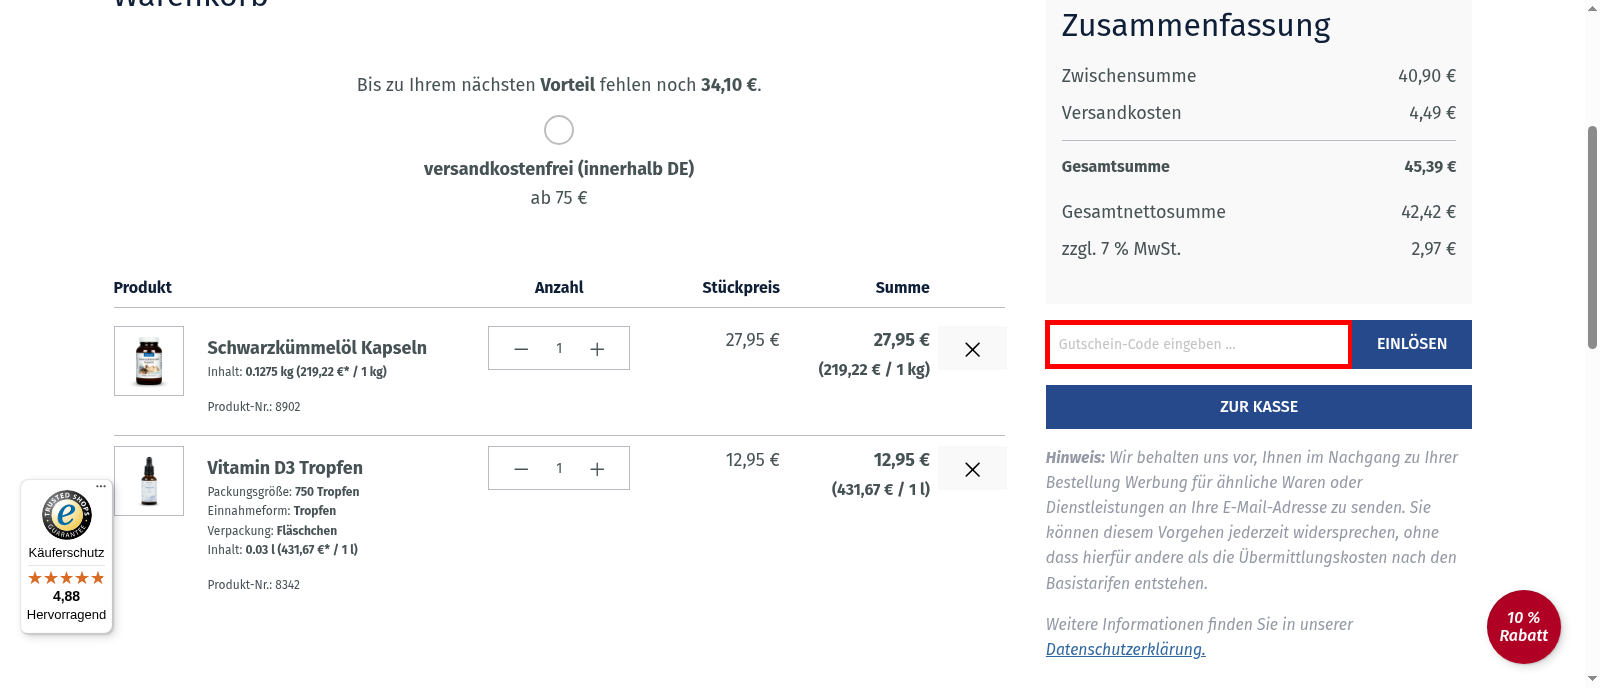Screen dimensions: 1600x688
Task: Click Vitamin D3 Tropfen bottle thumbnail
Action: point(149,481)
